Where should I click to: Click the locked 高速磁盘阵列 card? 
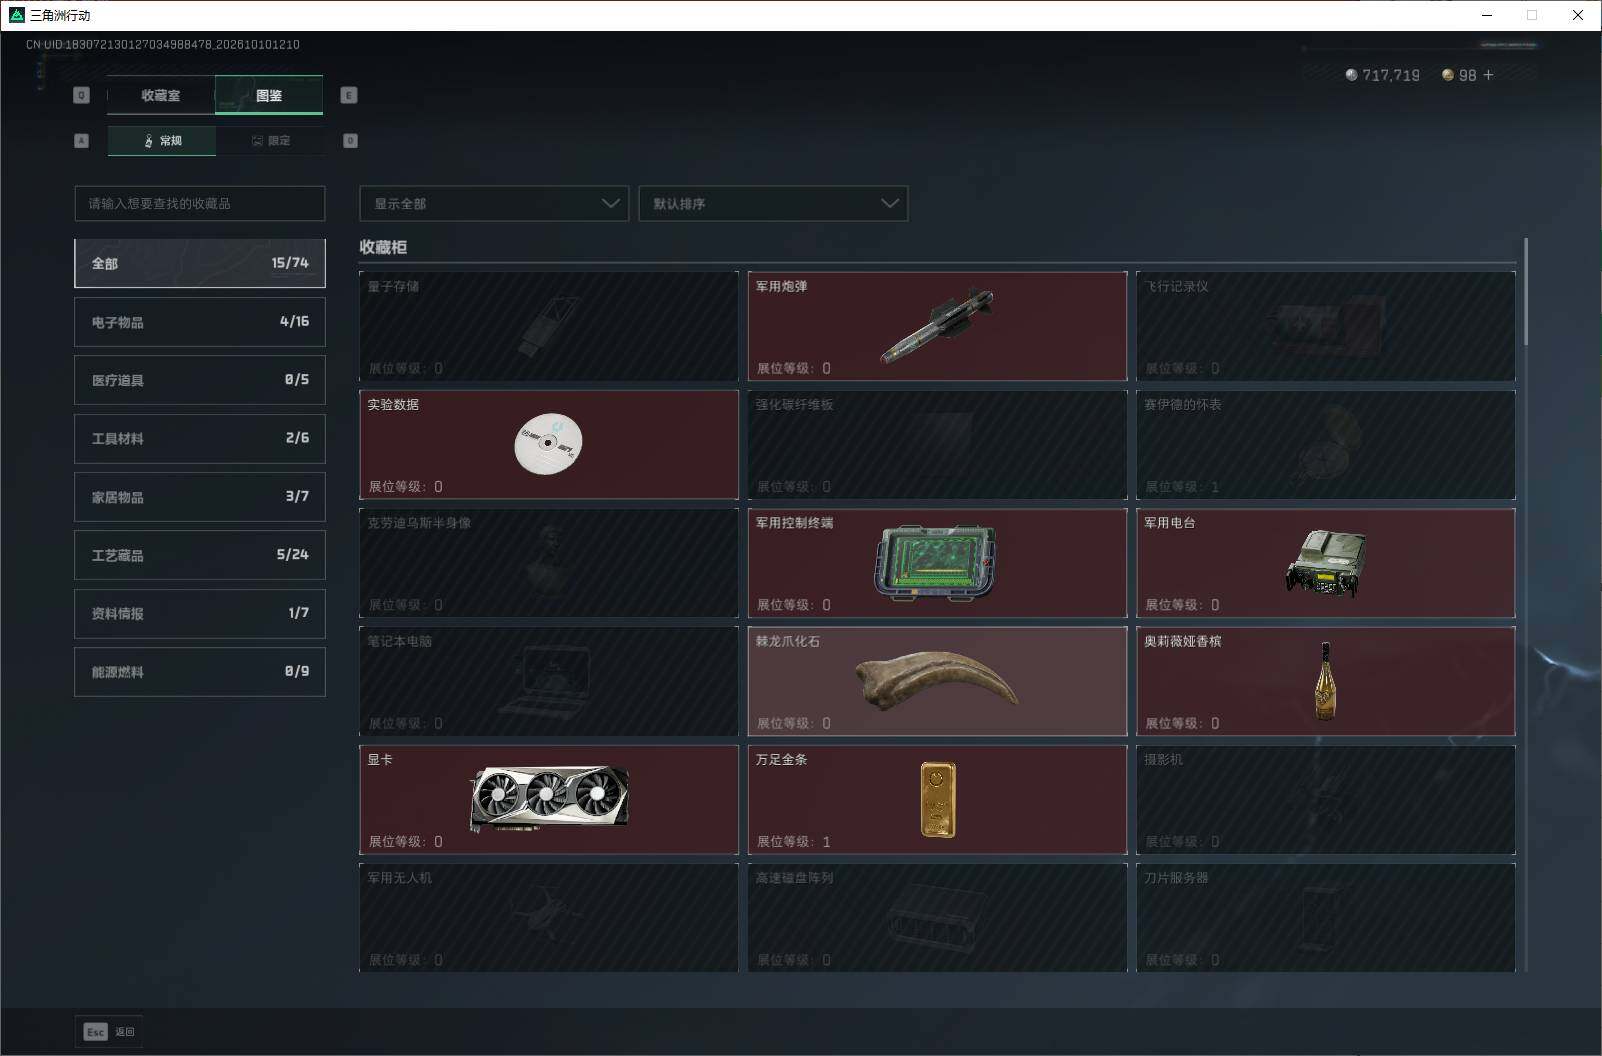(x=937, y=917)
